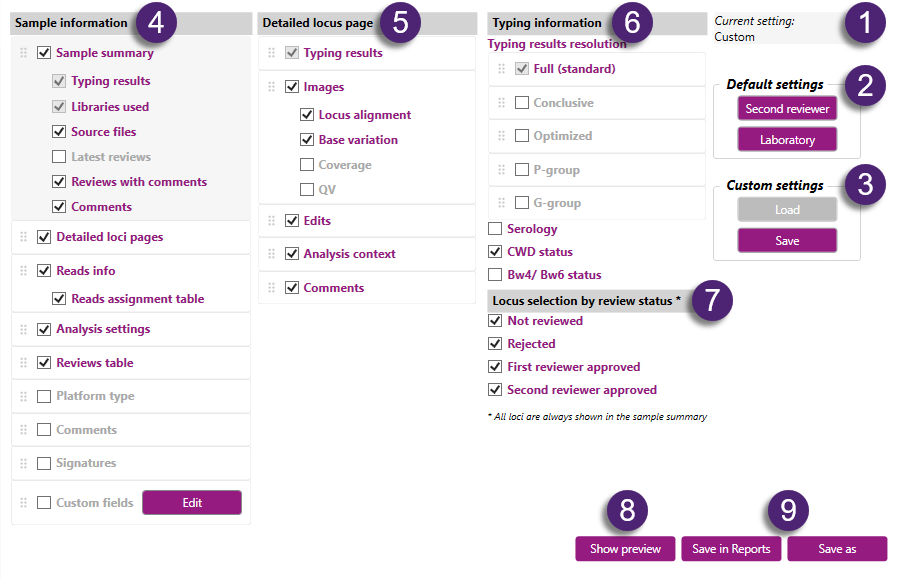Click the drag handle beside Edits row

(x=272, y=221)
